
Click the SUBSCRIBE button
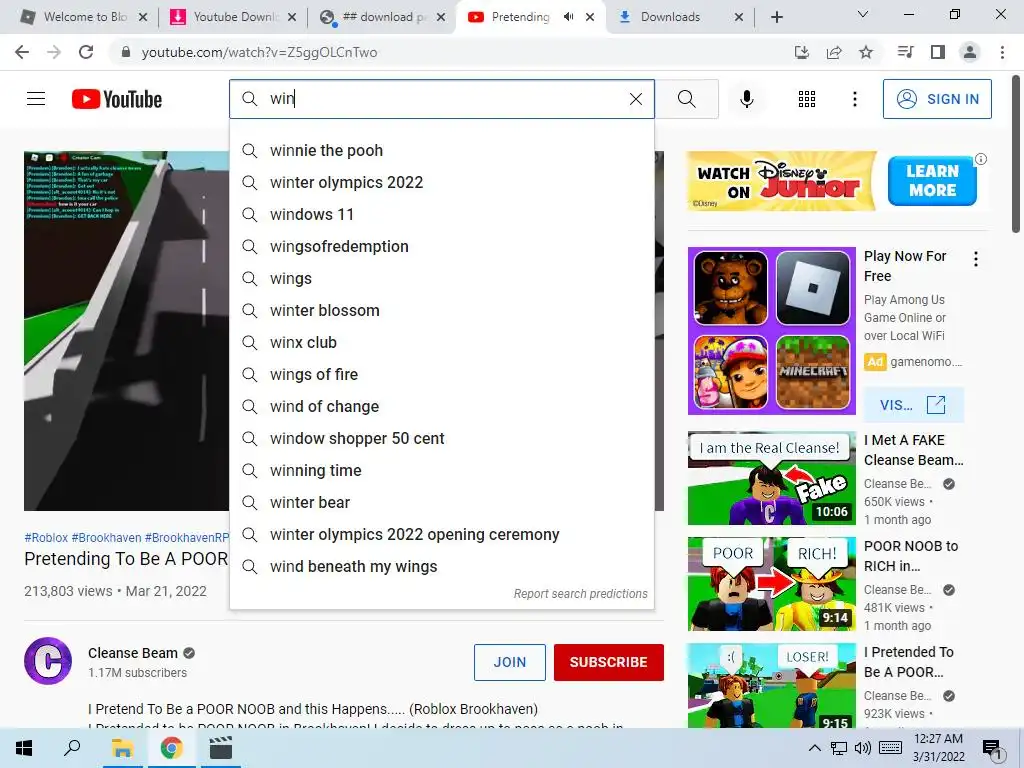(x=609, y=662)
